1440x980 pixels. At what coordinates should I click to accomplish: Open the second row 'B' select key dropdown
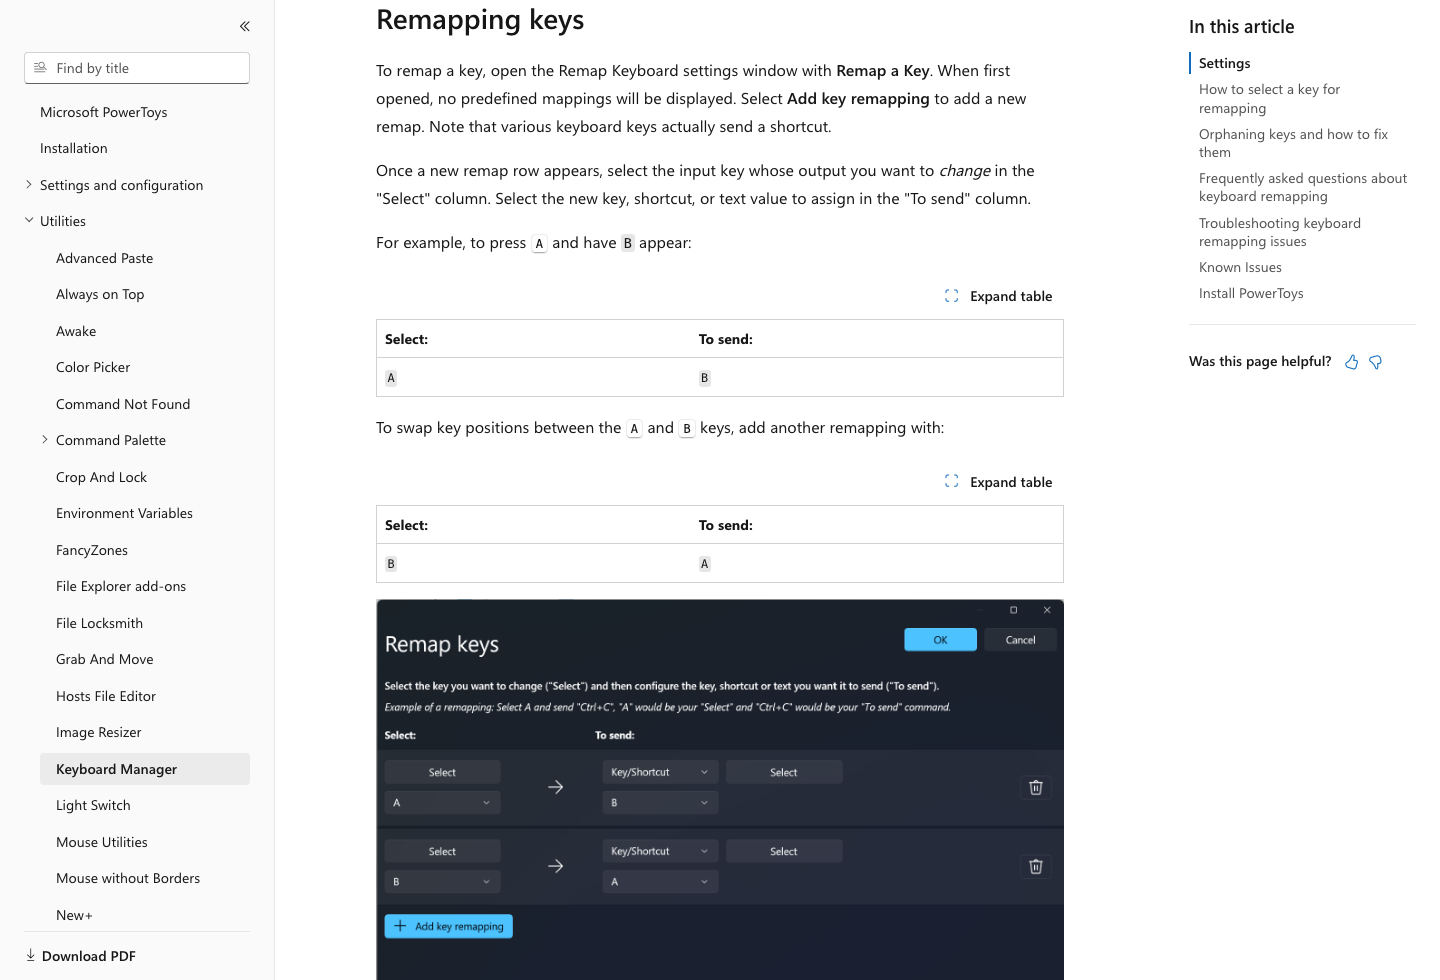[x=442, y=881]
